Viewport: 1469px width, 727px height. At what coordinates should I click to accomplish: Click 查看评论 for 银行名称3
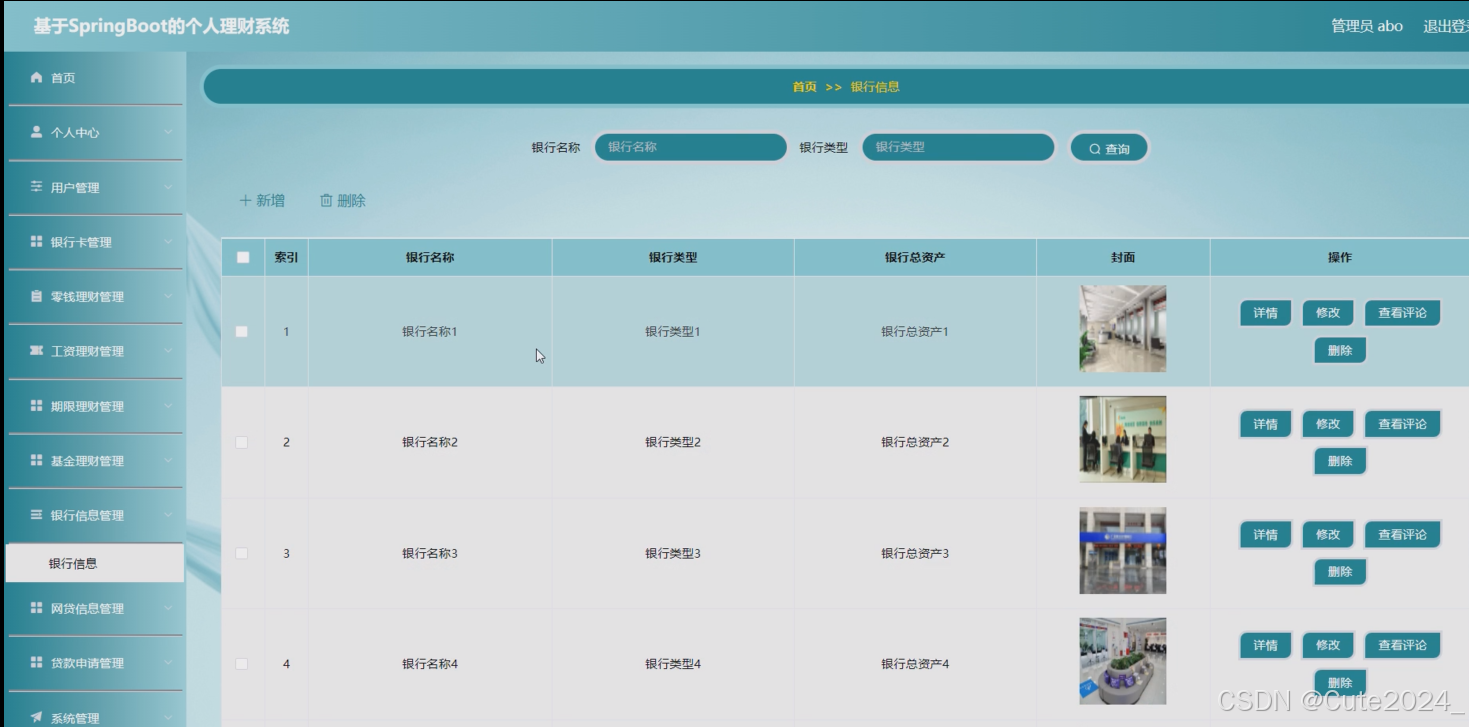point(1402,535)
